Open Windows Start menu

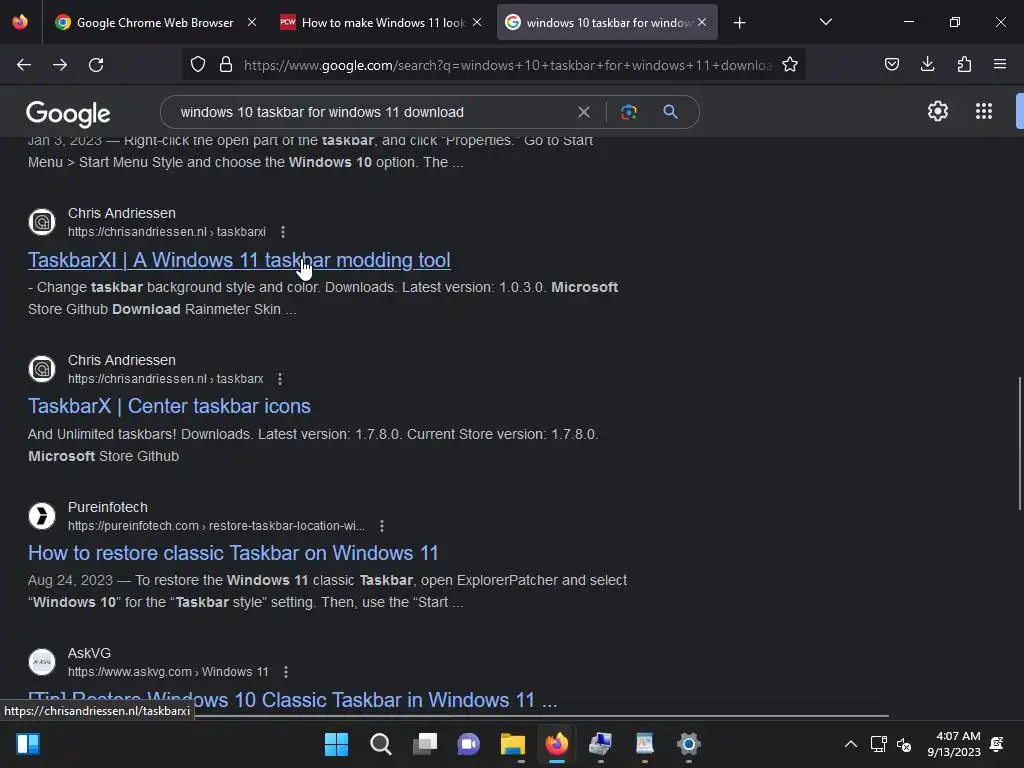(x=336, y=744)
